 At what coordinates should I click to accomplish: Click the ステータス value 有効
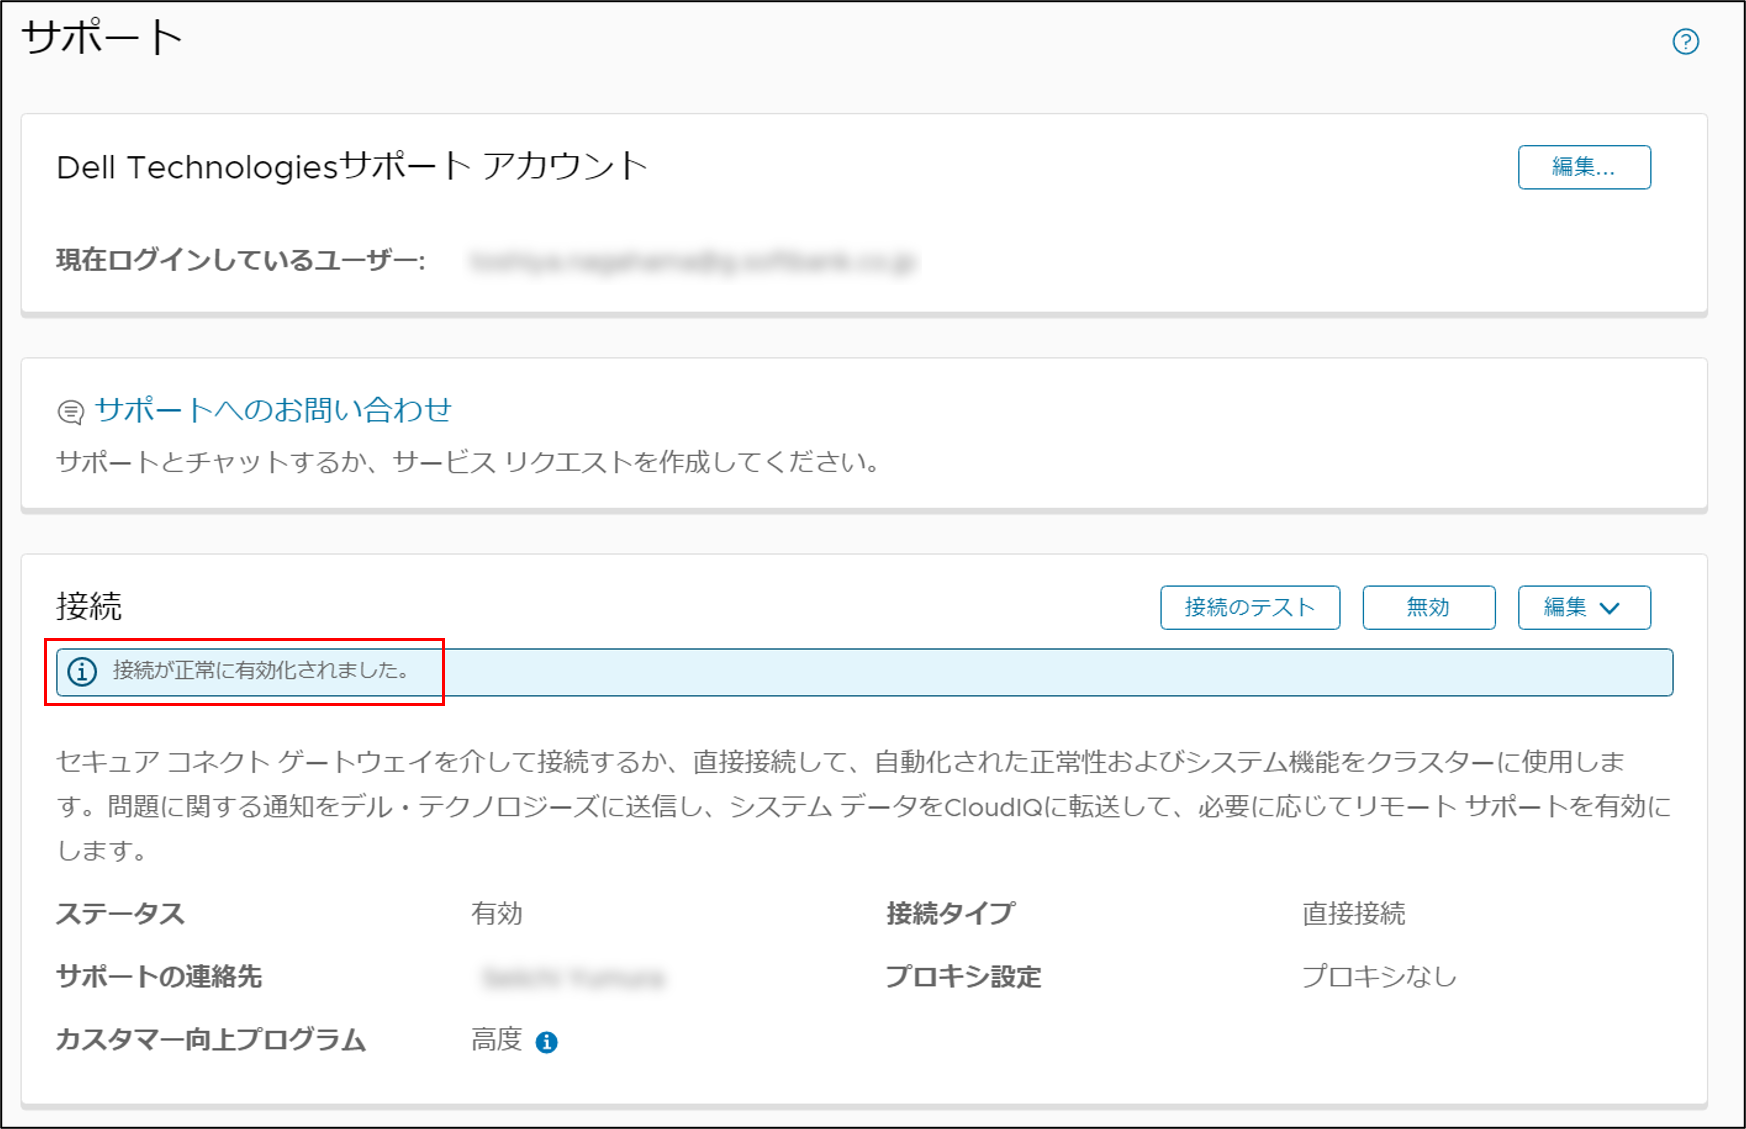click(x=497, y=913)
